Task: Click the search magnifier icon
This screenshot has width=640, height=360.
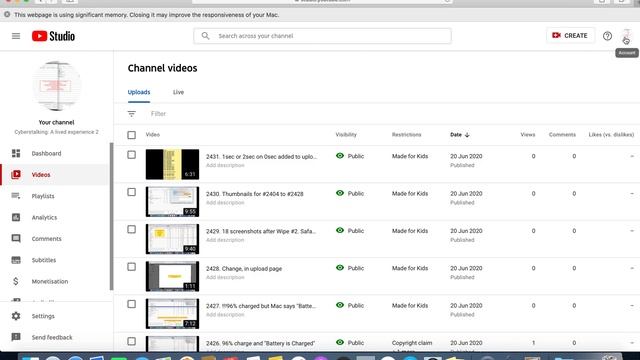Action: (205, 36)
